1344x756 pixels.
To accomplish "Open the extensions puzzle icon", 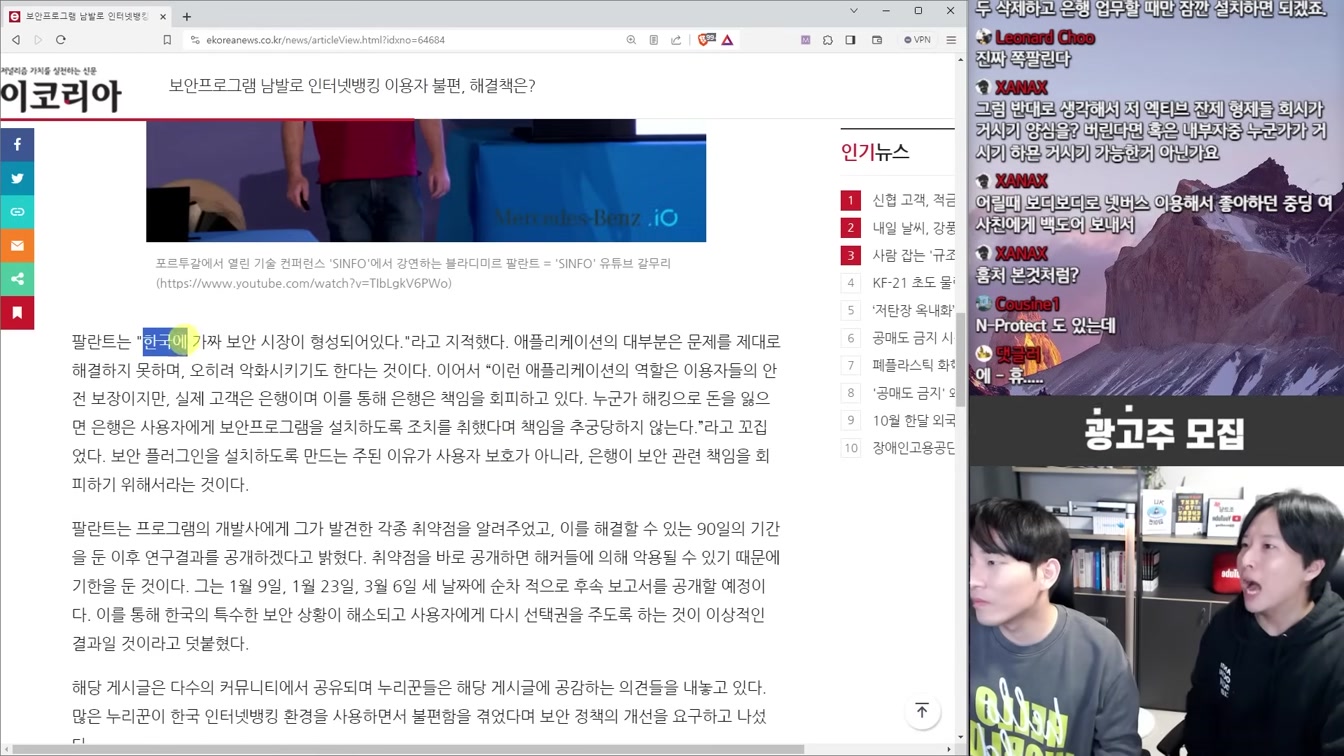I will click(828, 40).
